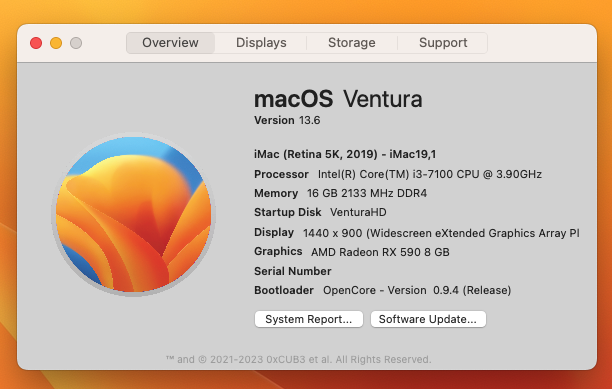Open the Displays tab
This screenshot has height=389, width=612.
point(261,43)
